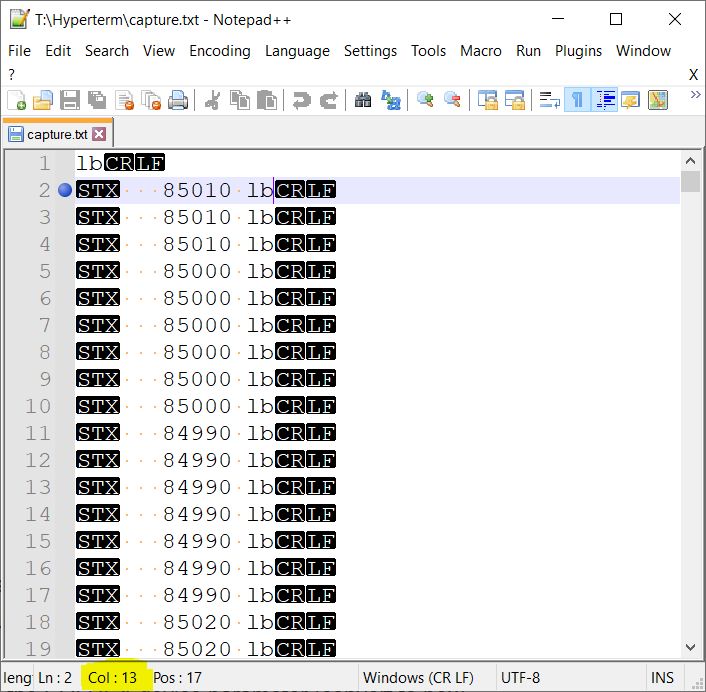The image size is (706, 692).
Task: Click CR marker on line 1
Action: (x=119, y=163)
